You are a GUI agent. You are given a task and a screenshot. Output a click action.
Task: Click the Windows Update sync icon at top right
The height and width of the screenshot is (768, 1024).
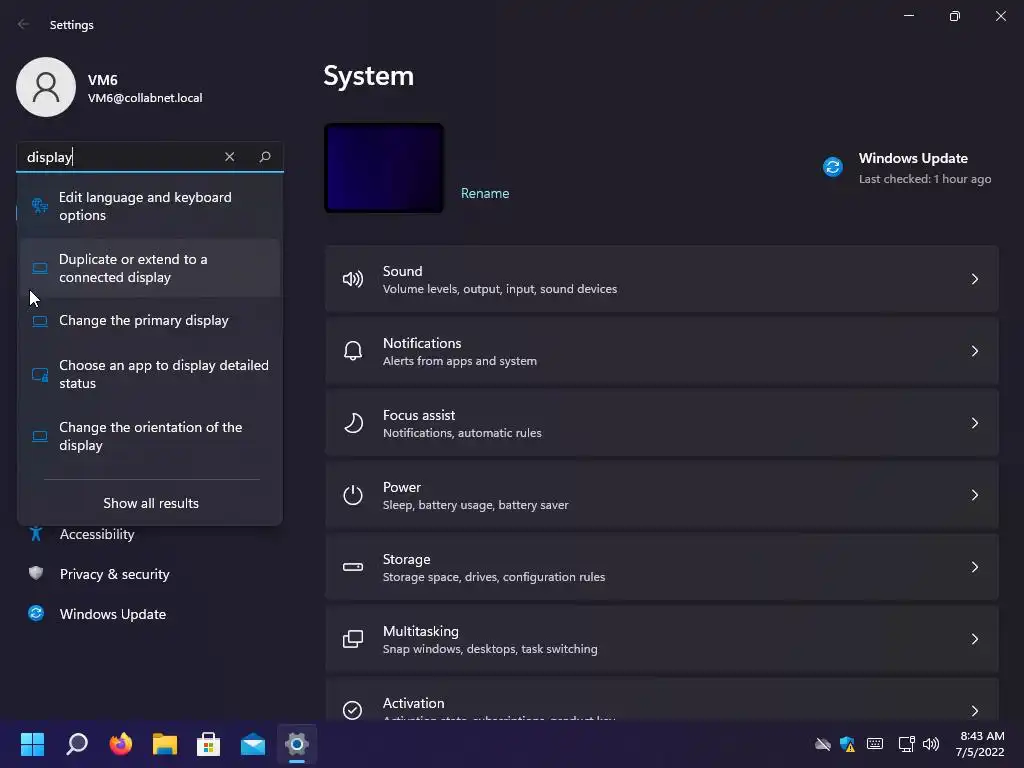pos(833,167)
